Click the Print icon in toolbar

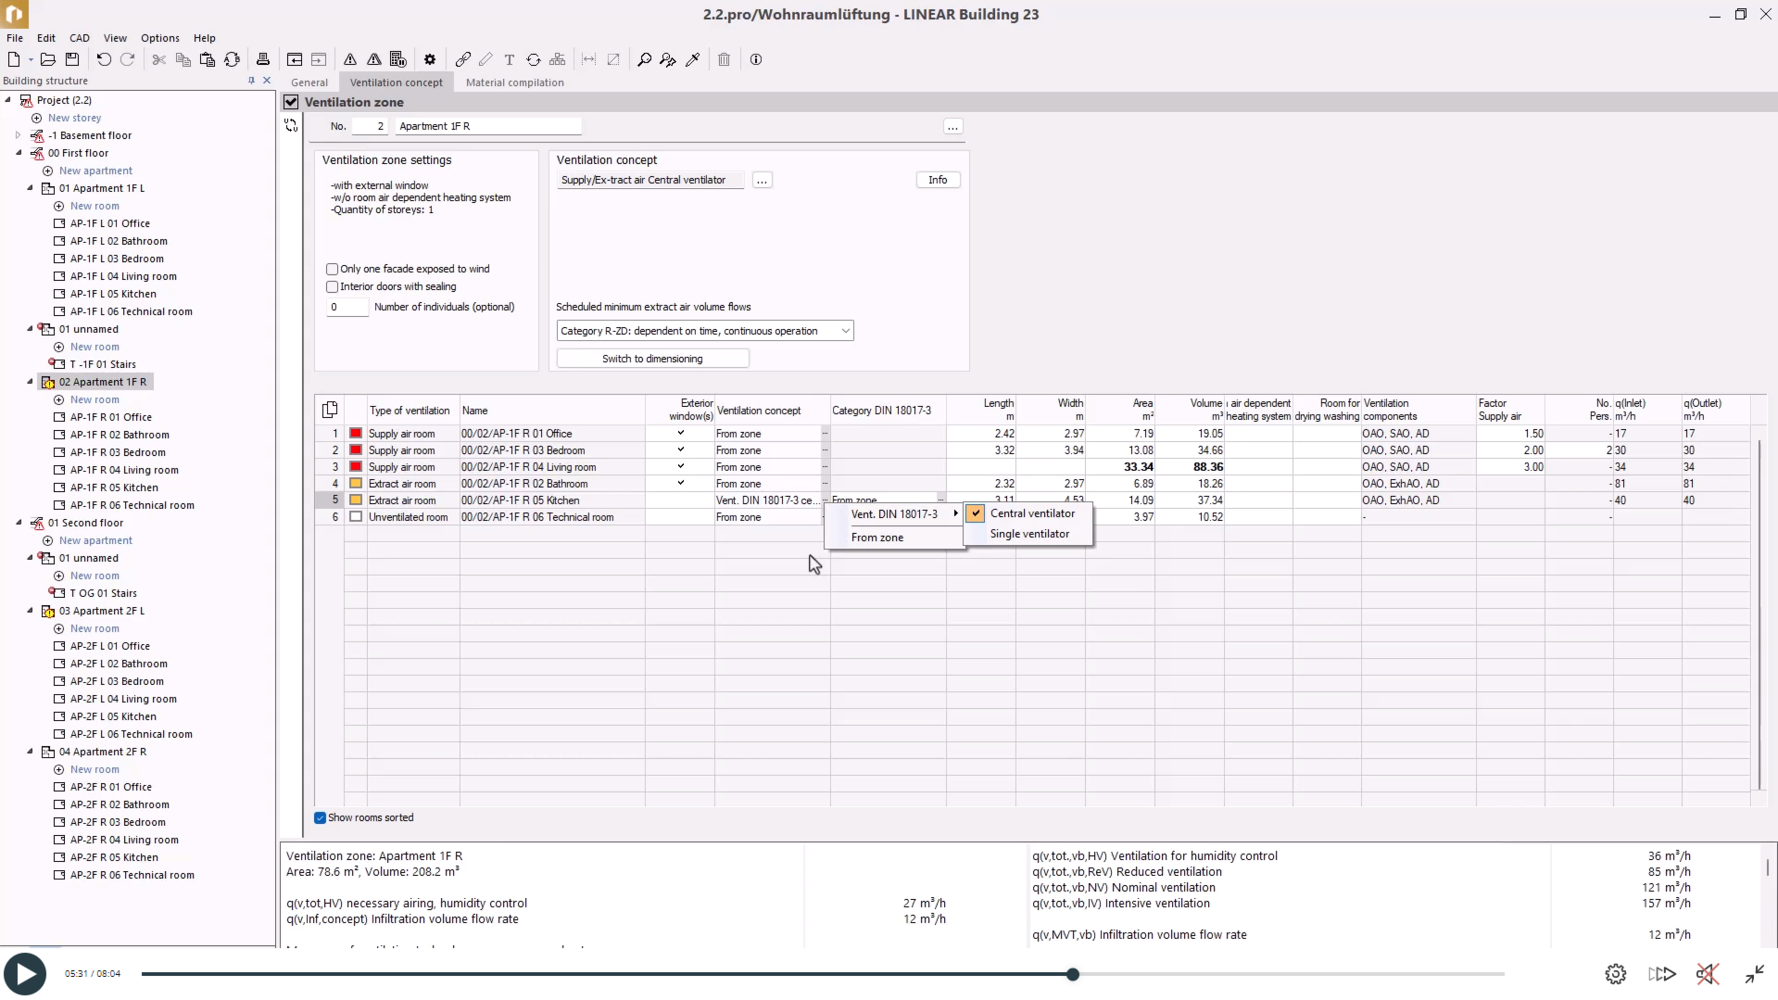point(263,60)
